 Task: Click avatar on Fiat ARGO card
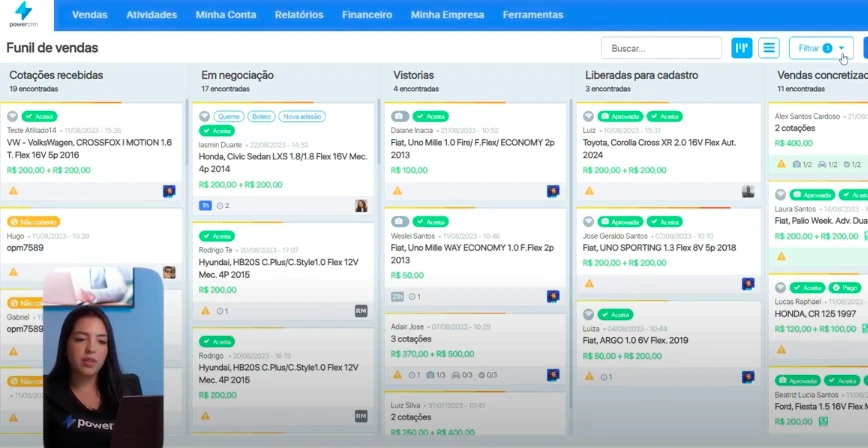(x=748, y=377)
